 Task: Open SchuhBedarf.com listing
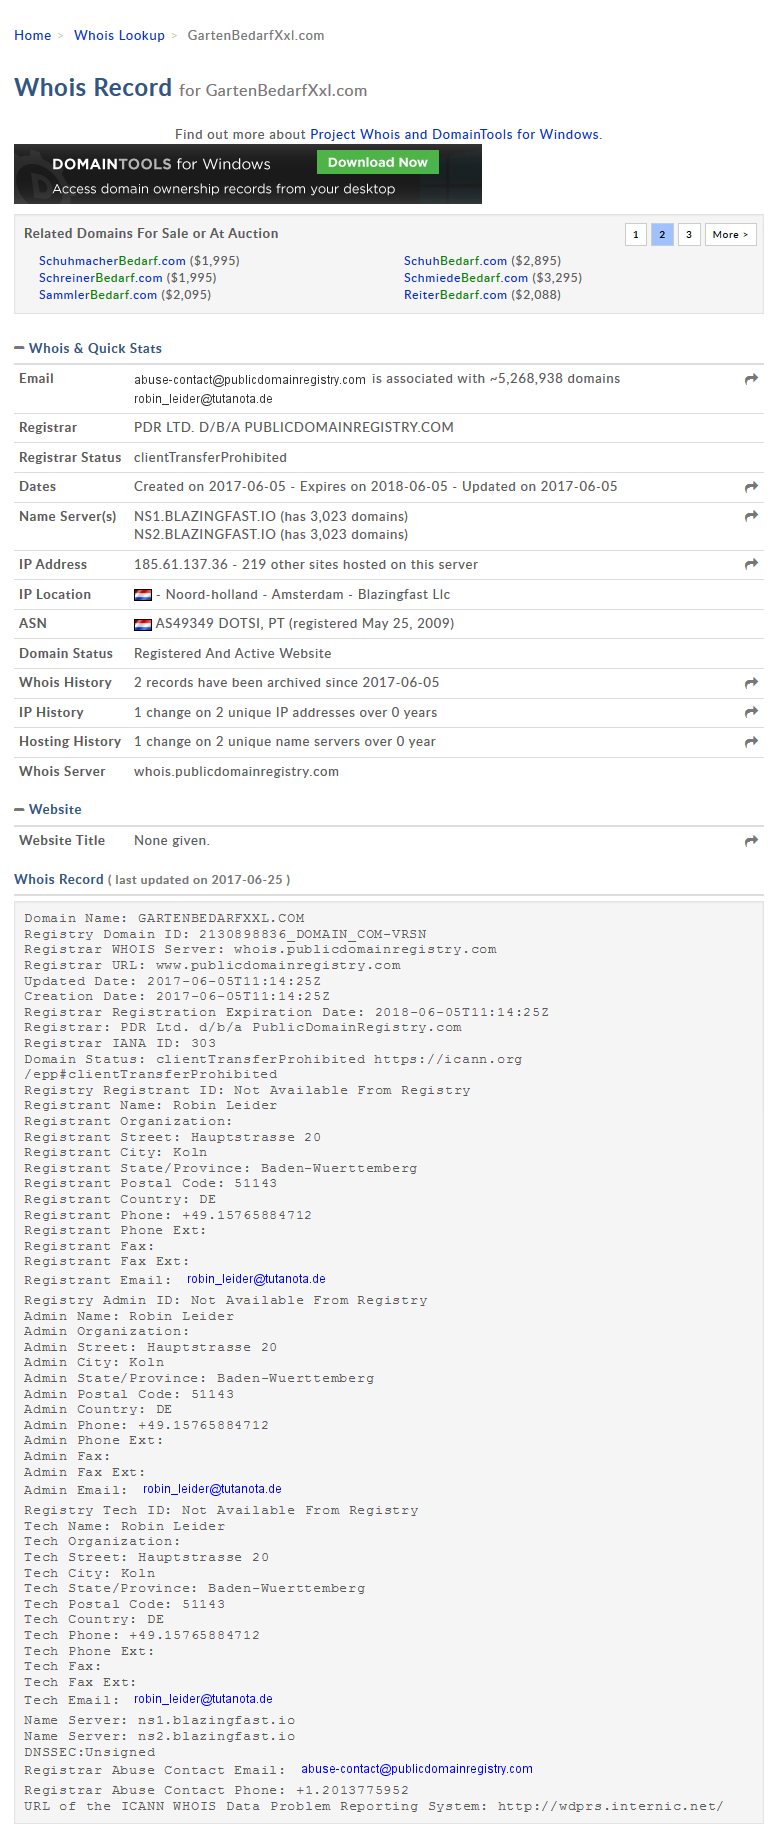point(455,261)
